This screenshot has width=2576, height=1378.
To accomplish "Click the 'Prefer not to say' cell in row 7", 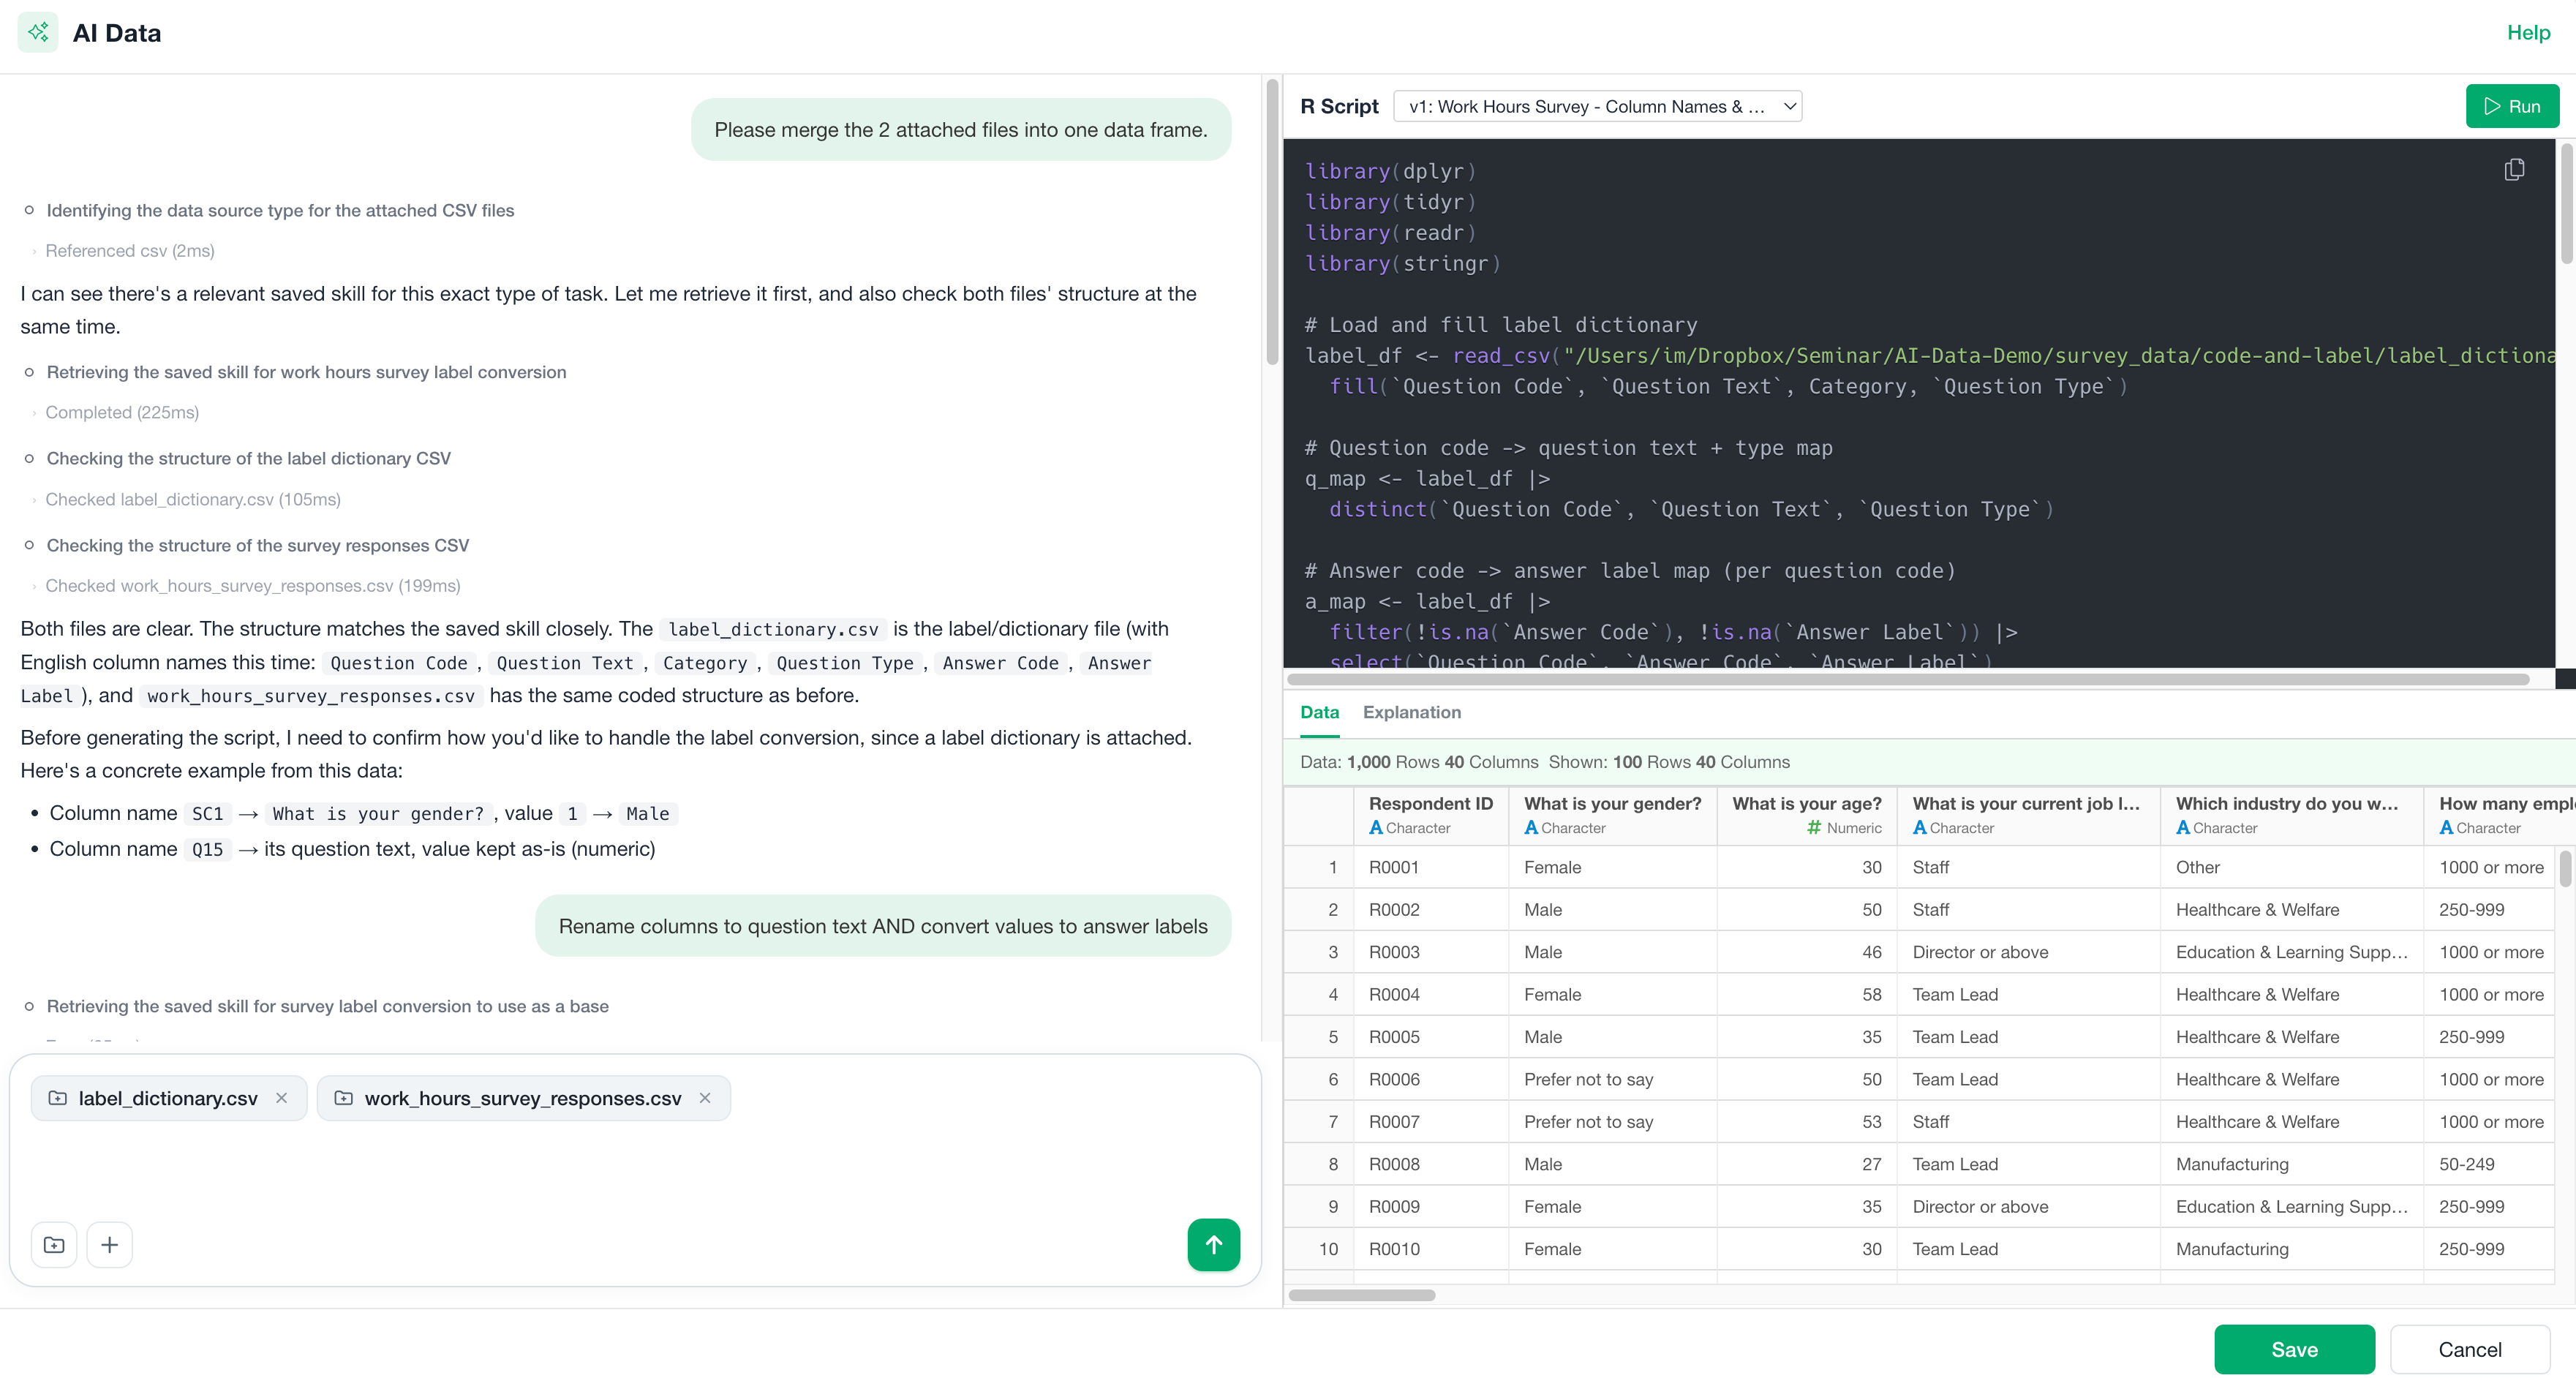I will coord(1612,1121).
